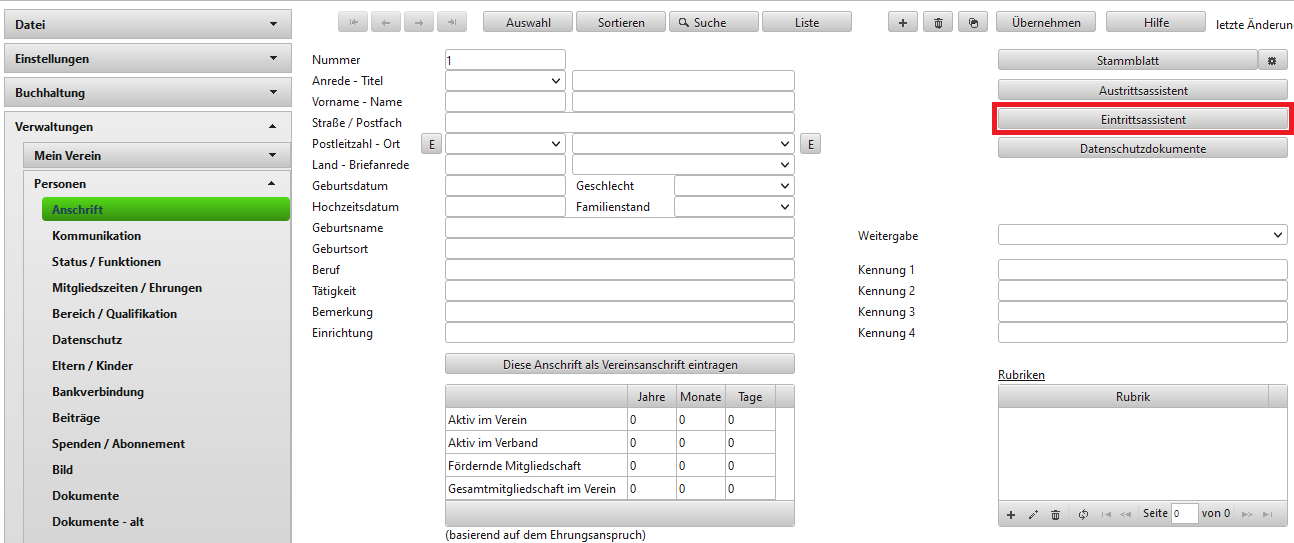
Task: Open Eltern / Kinder entry
Action: click(x=92, y=366)
